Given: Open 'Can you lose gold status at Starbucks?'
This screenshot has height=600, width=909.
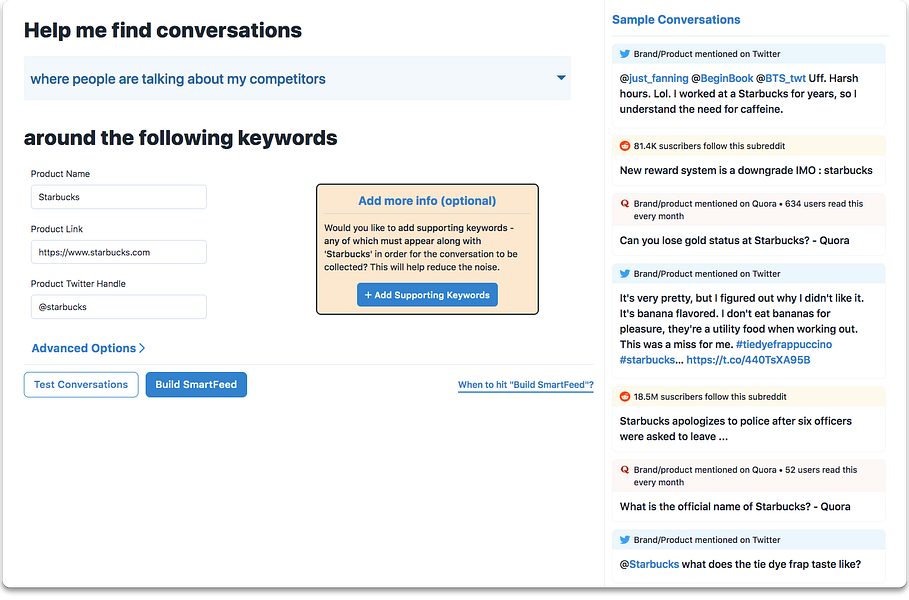Looking at the screenshot, I should tap(734, 241).
